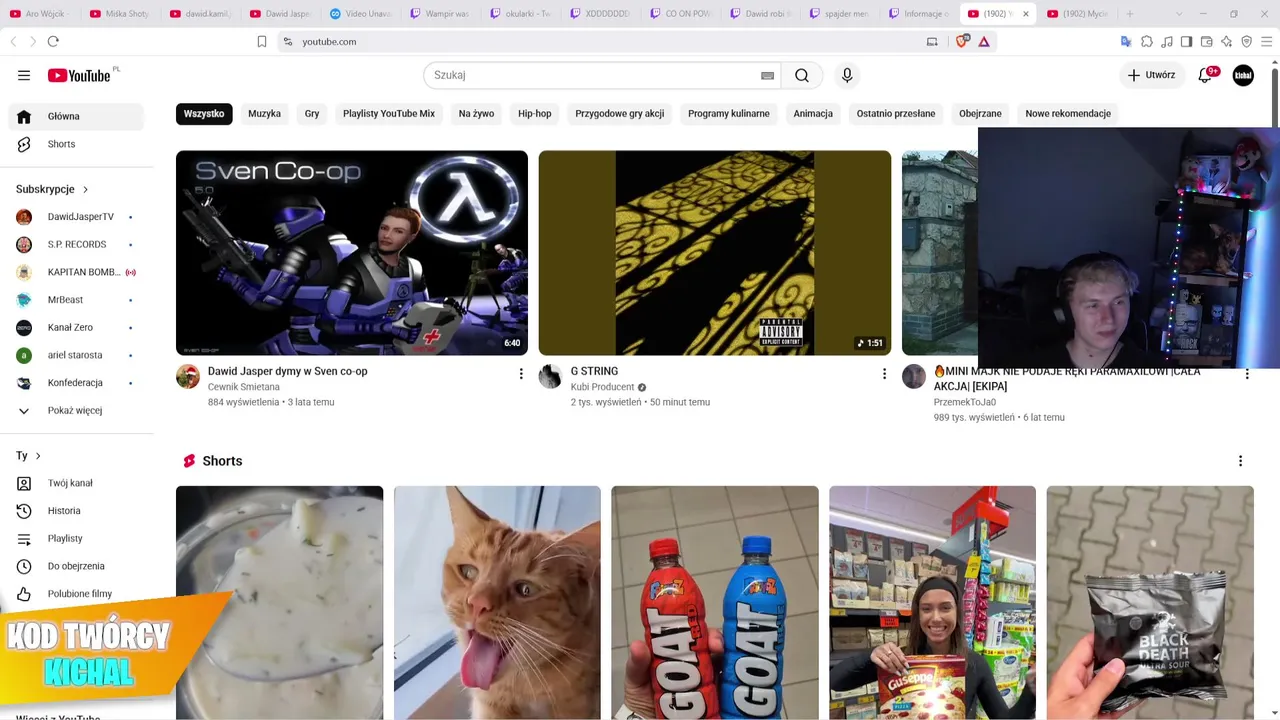Open the screen cast icon in address bar
Screen dimensions: 1280x720
[932, 41]
